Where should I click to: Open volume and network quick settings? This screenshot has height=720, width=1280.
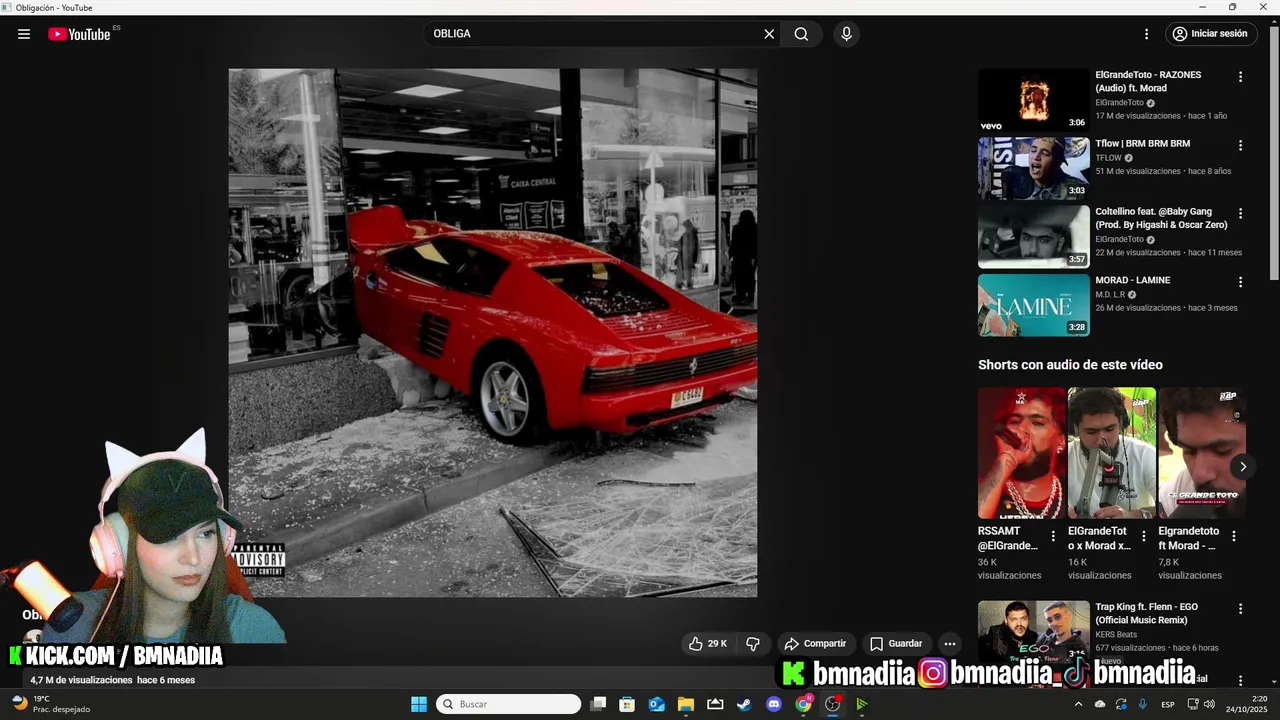(x=1201, y=704)
